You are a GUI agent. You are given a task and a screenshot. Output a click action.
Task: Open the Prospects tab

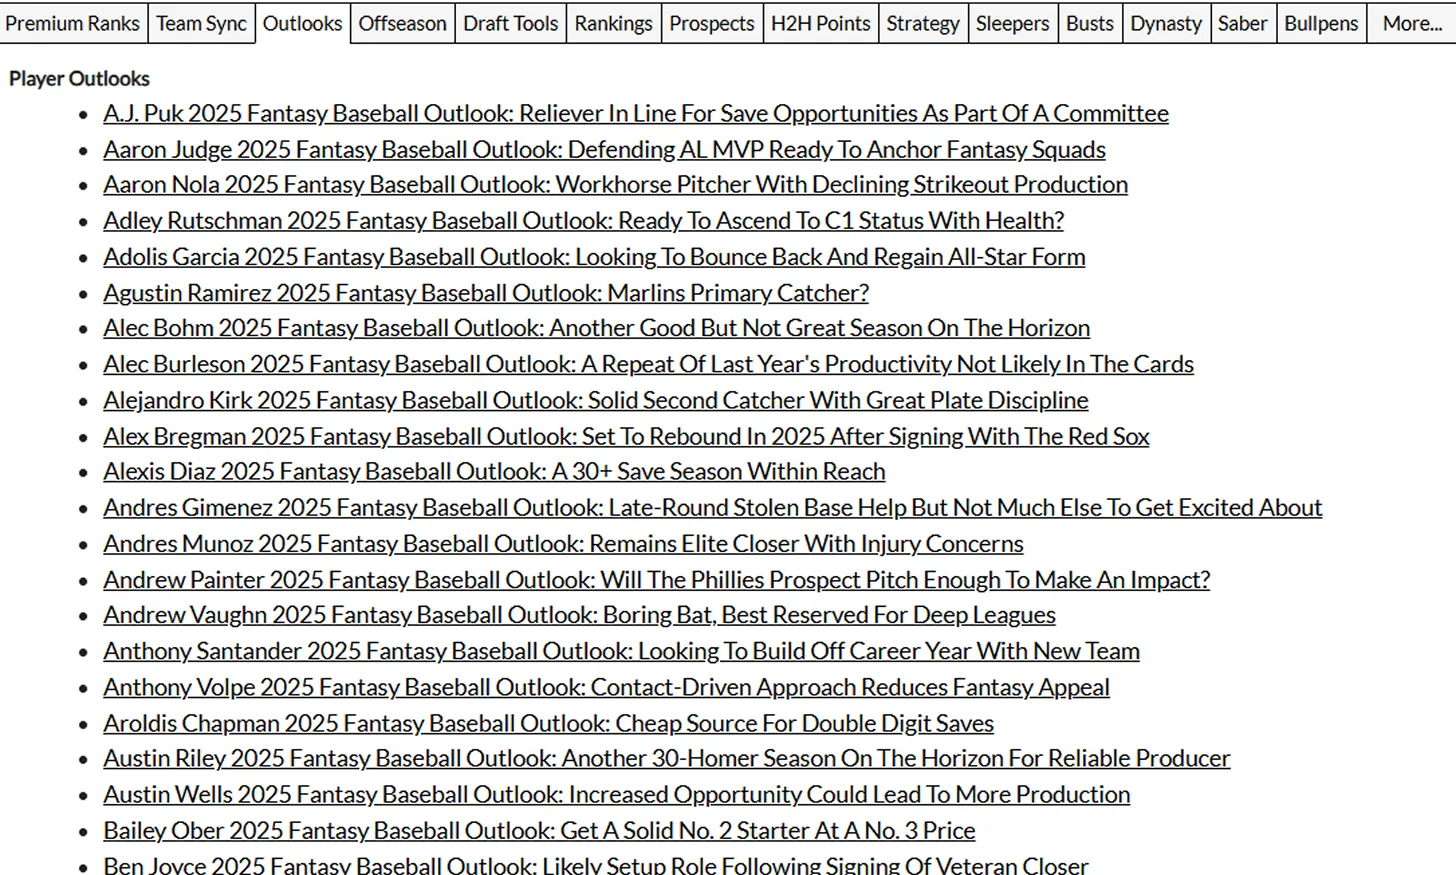[x=711, y=23]
